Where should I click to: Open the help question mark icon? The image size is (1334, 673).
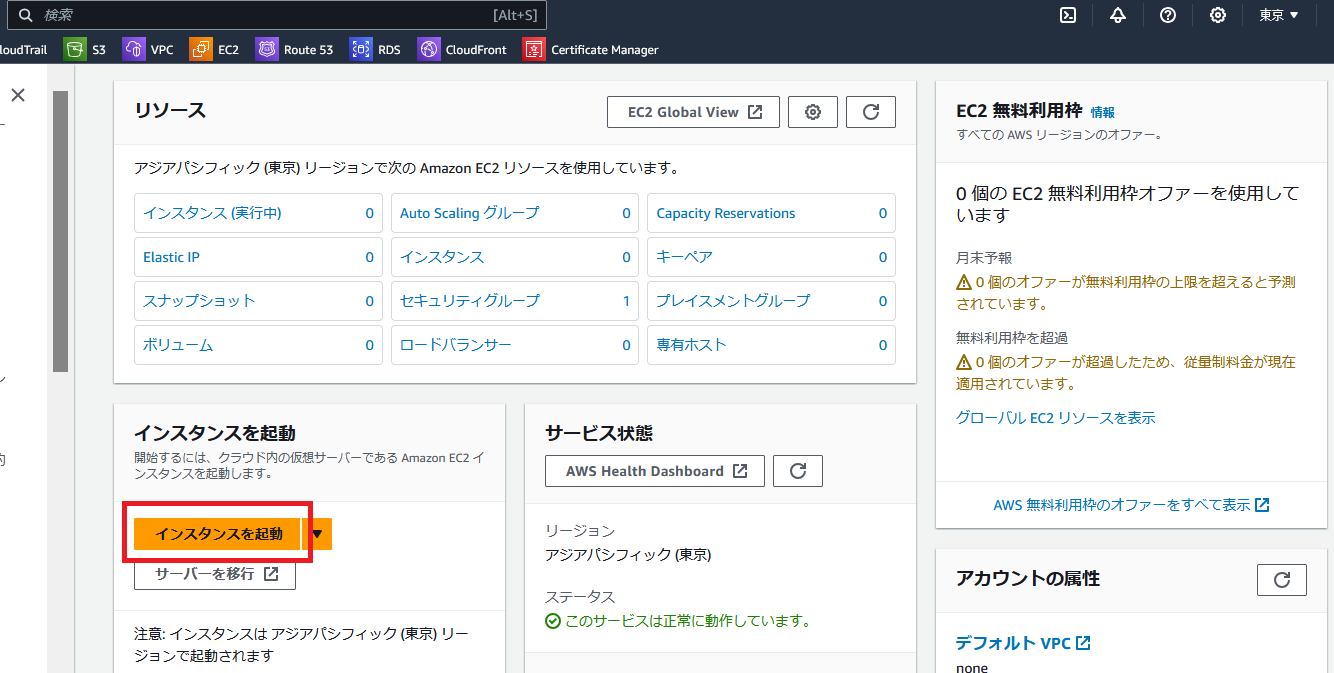[x=1168, y=15]
